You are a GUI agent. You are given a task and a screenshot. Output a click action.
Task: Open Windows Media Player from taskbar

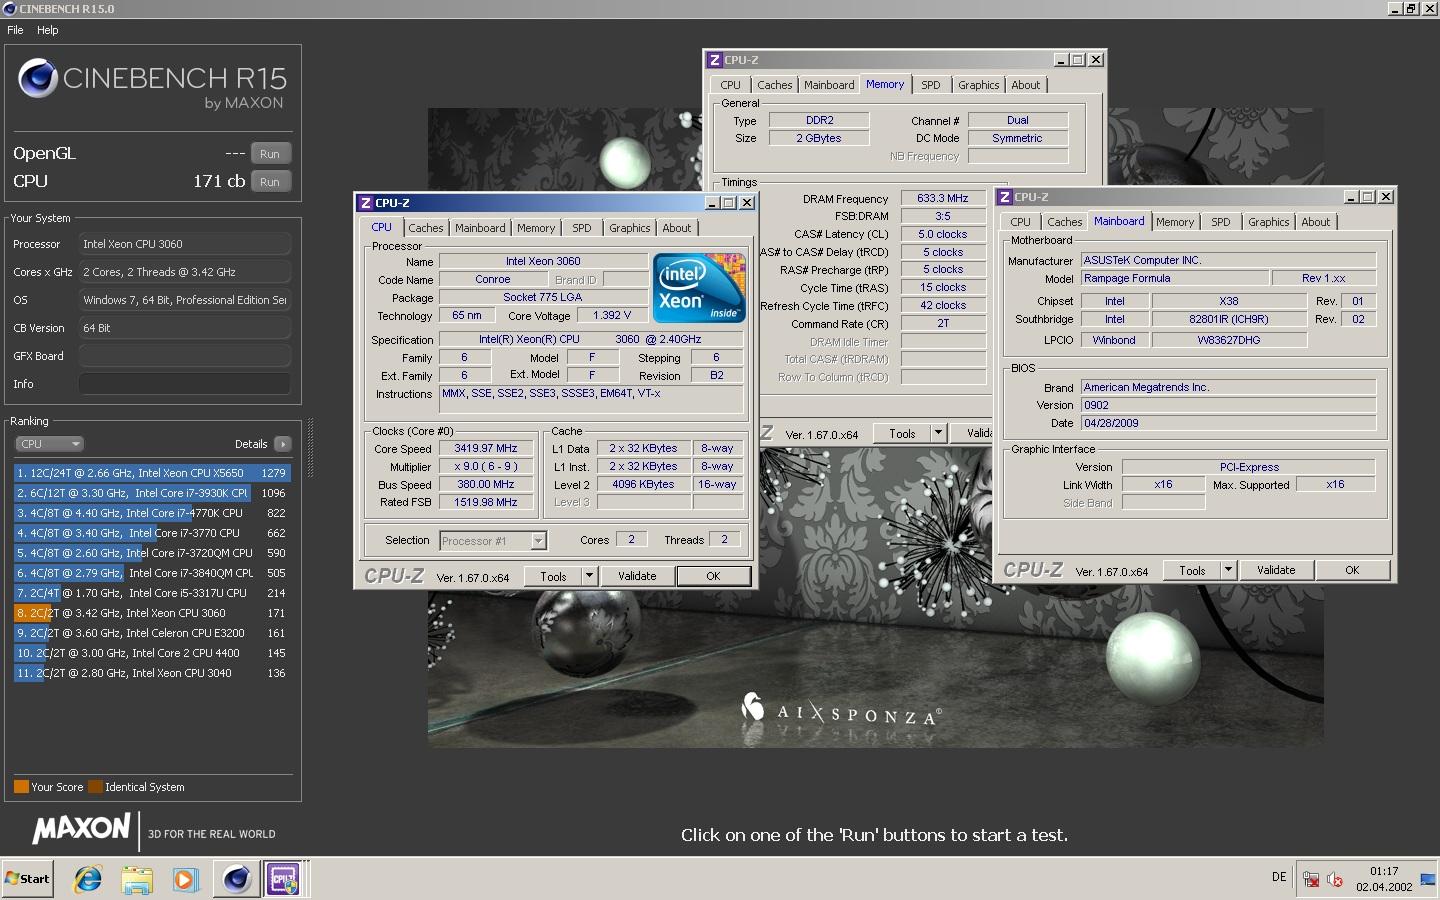185,879
